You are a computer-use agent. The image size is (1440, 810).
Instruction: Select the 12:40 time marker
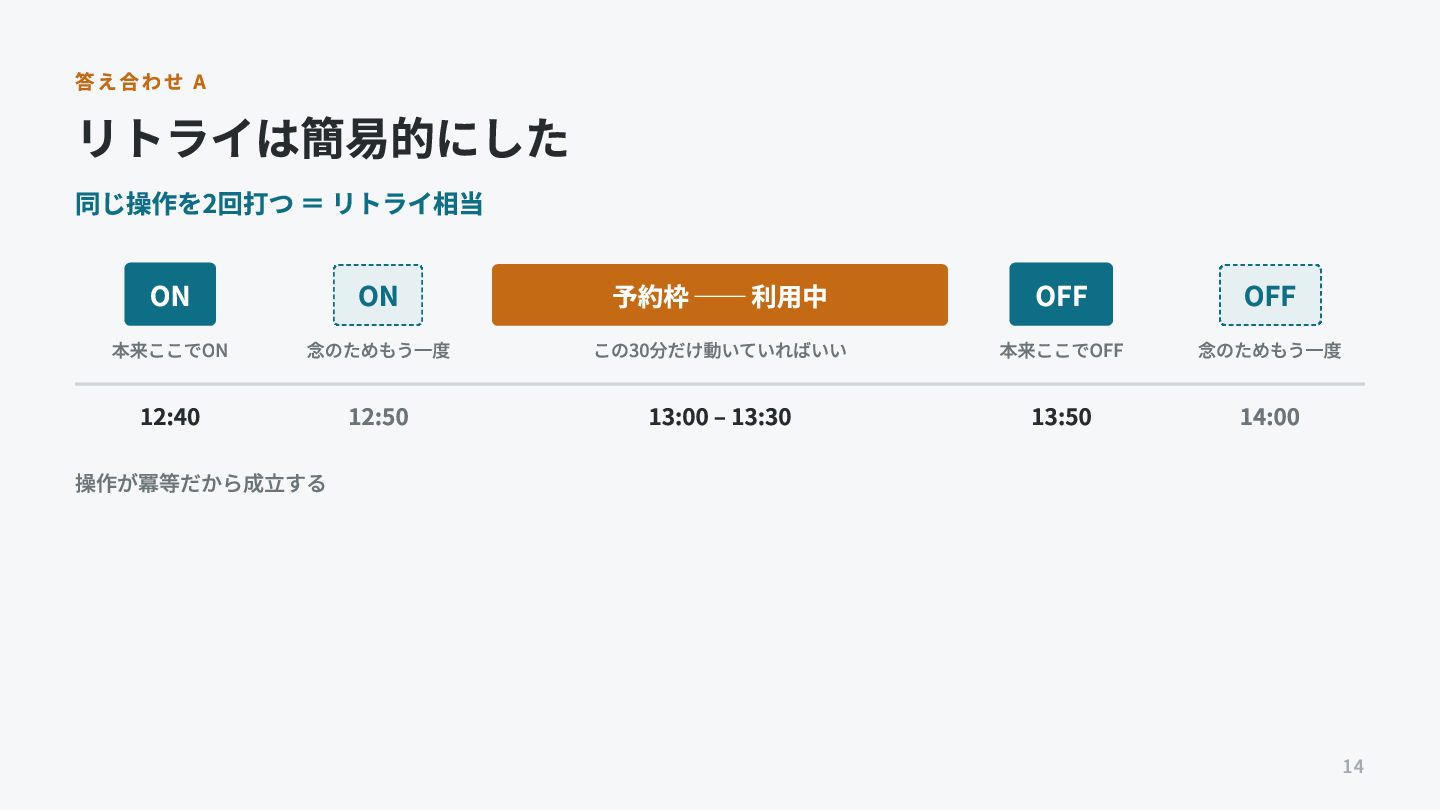[x=170, y=417]
